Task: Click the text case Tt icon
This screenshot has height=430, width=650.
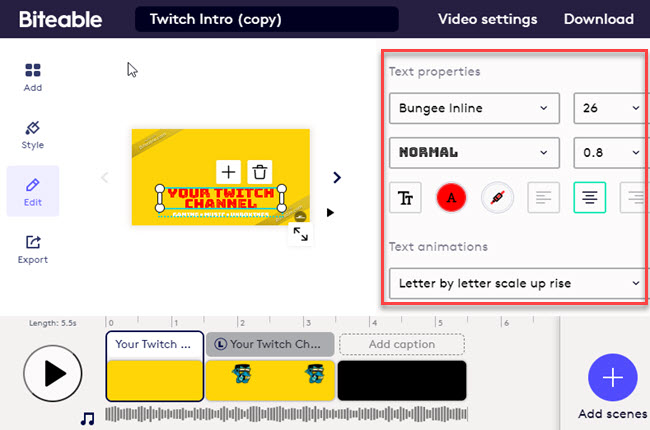Action: pos(406,198)
